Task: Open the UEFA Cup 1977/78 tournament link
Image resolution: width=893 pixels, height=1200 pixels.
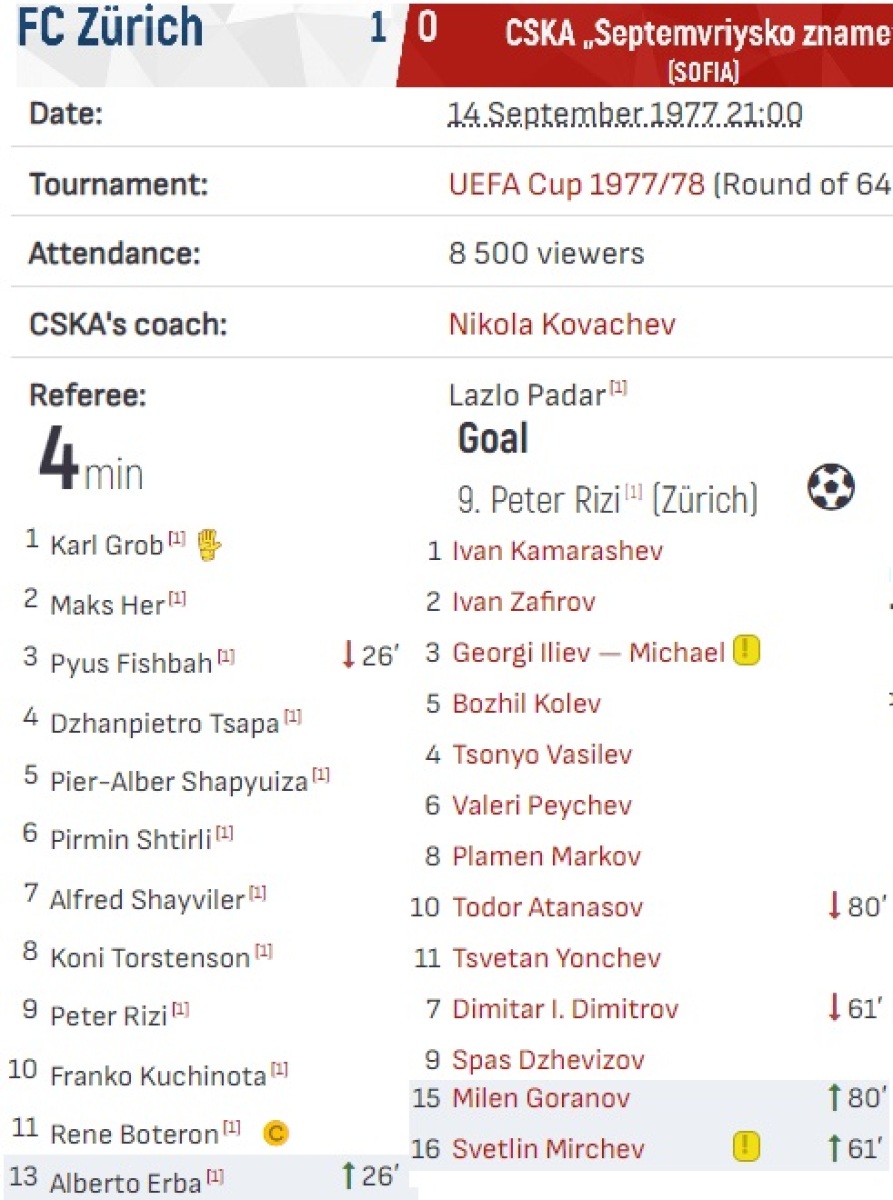Action: pos(577,184)
